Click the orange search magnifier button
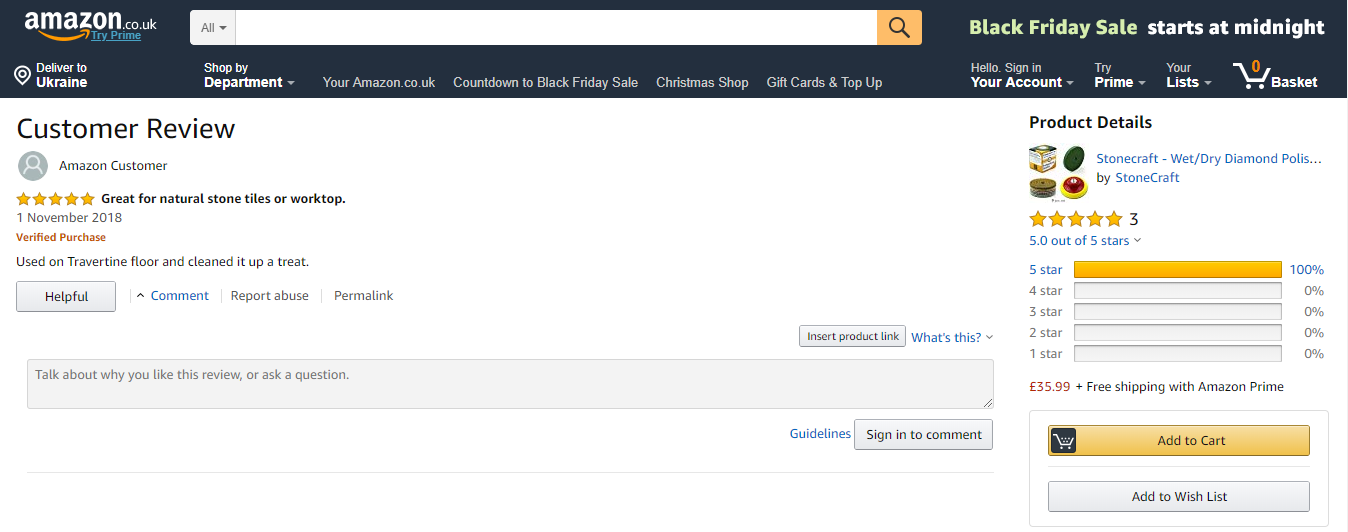 point(899,28)
